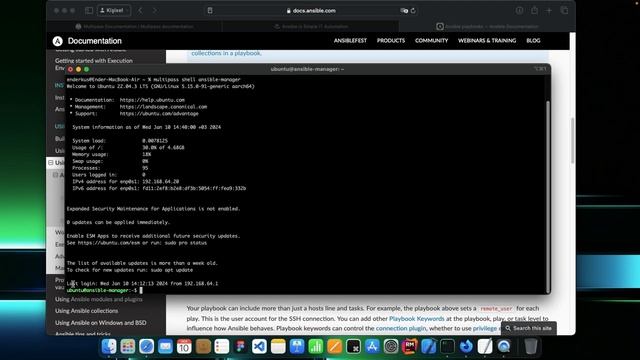Open a new tab with the plus icon

click(549, 11)
